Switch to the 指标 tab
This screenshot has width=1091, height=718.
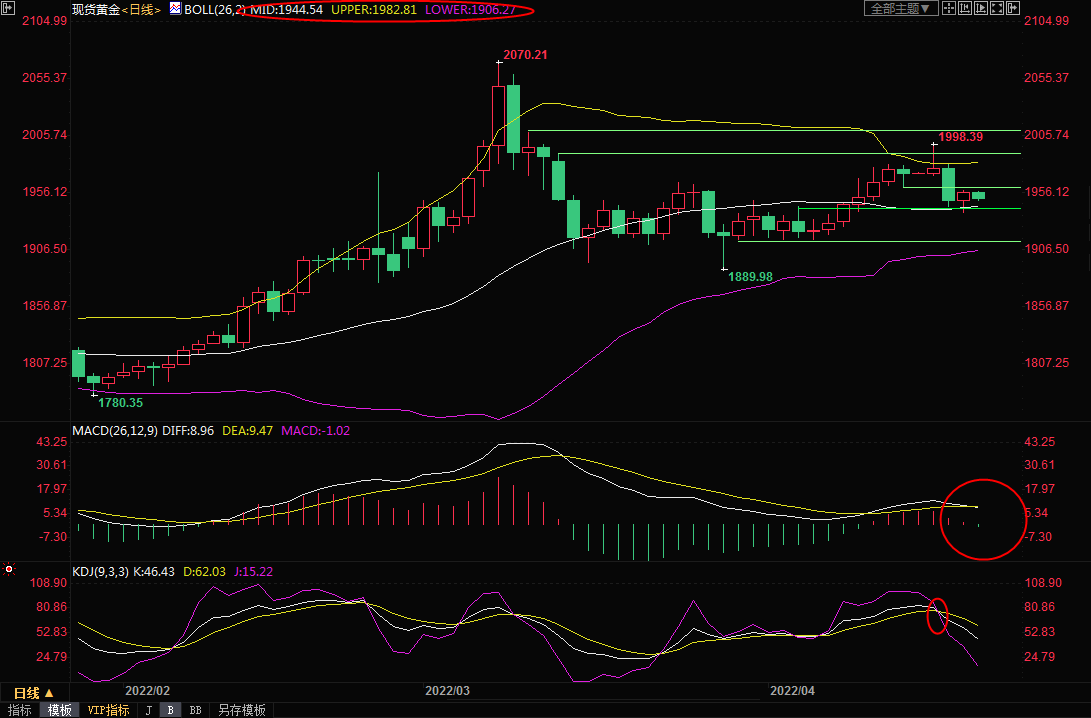[19, 710]
